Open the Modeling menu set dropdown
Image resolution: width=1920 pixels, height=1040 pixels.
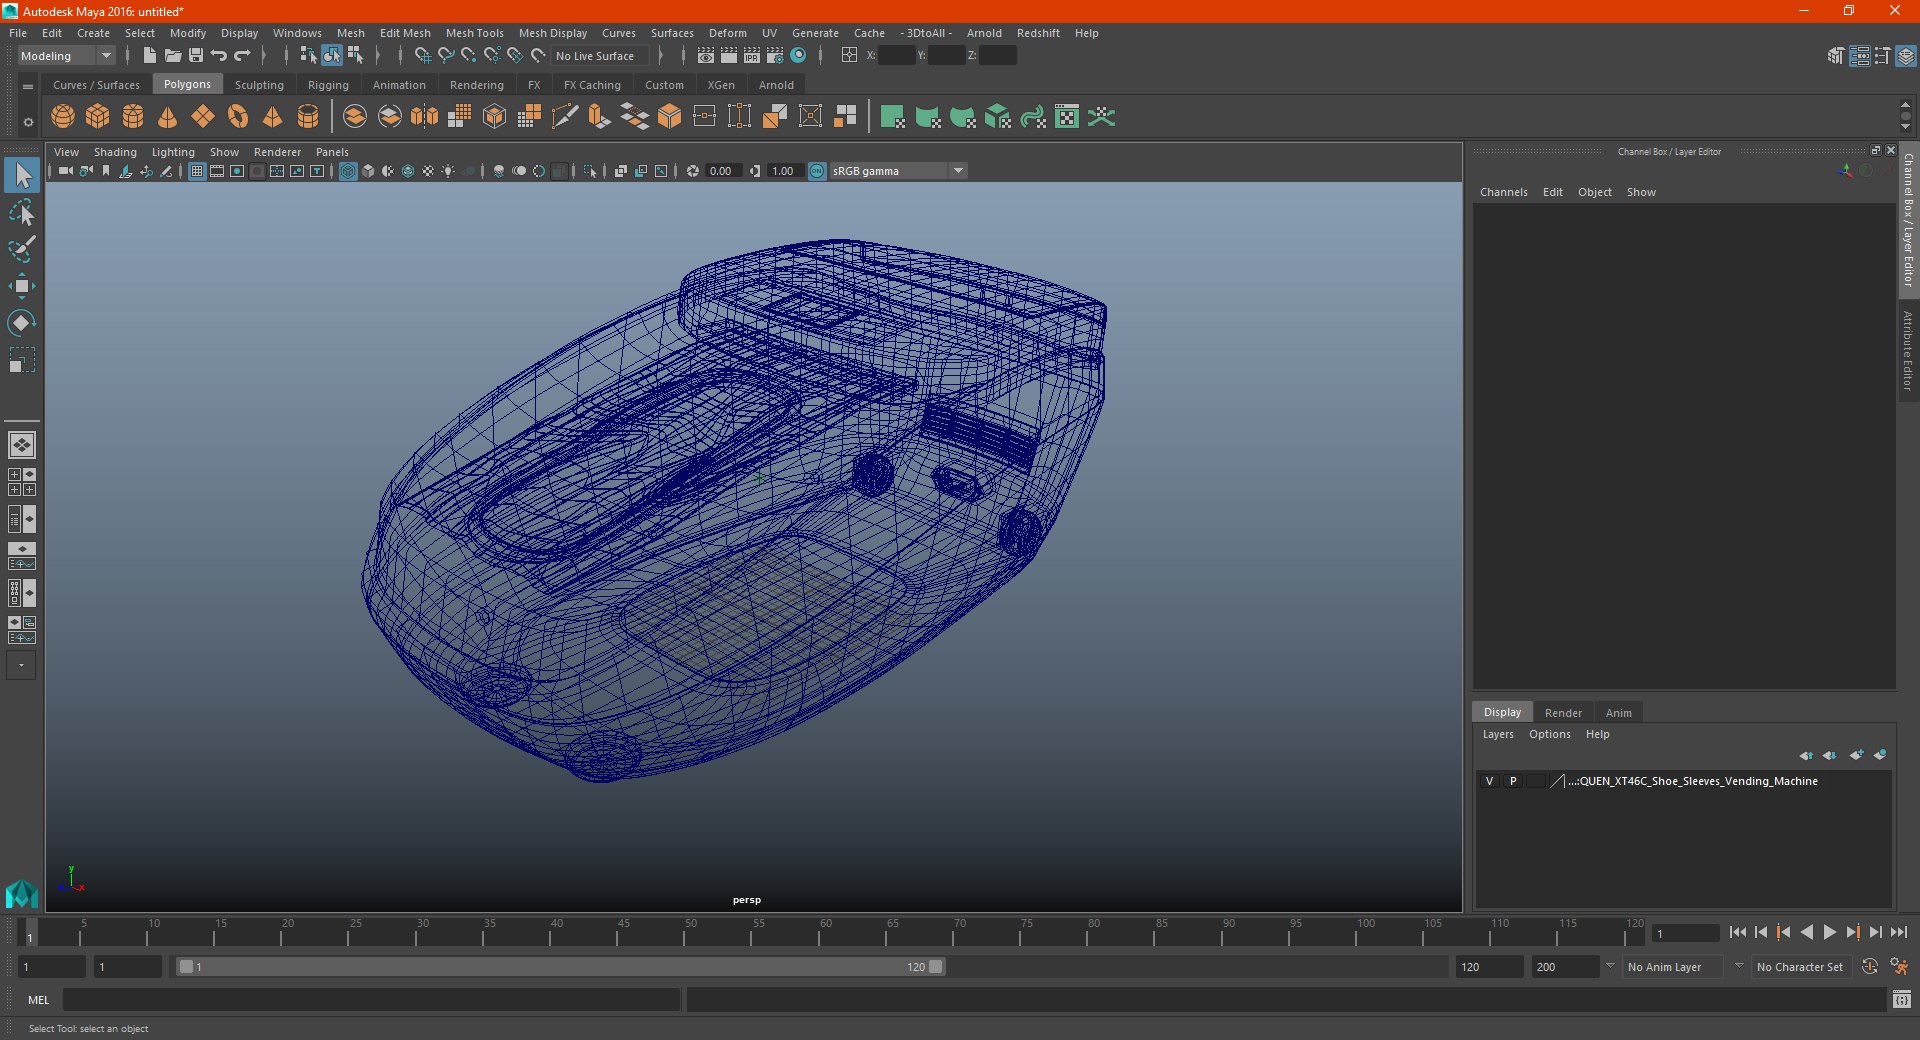coord(67,56)
